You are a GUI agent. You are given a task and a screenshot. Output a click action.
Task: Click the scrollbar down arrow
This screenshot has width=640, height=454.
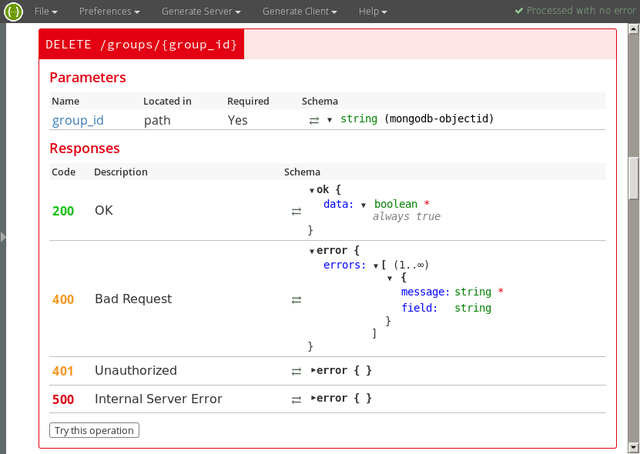click(633, 448)
